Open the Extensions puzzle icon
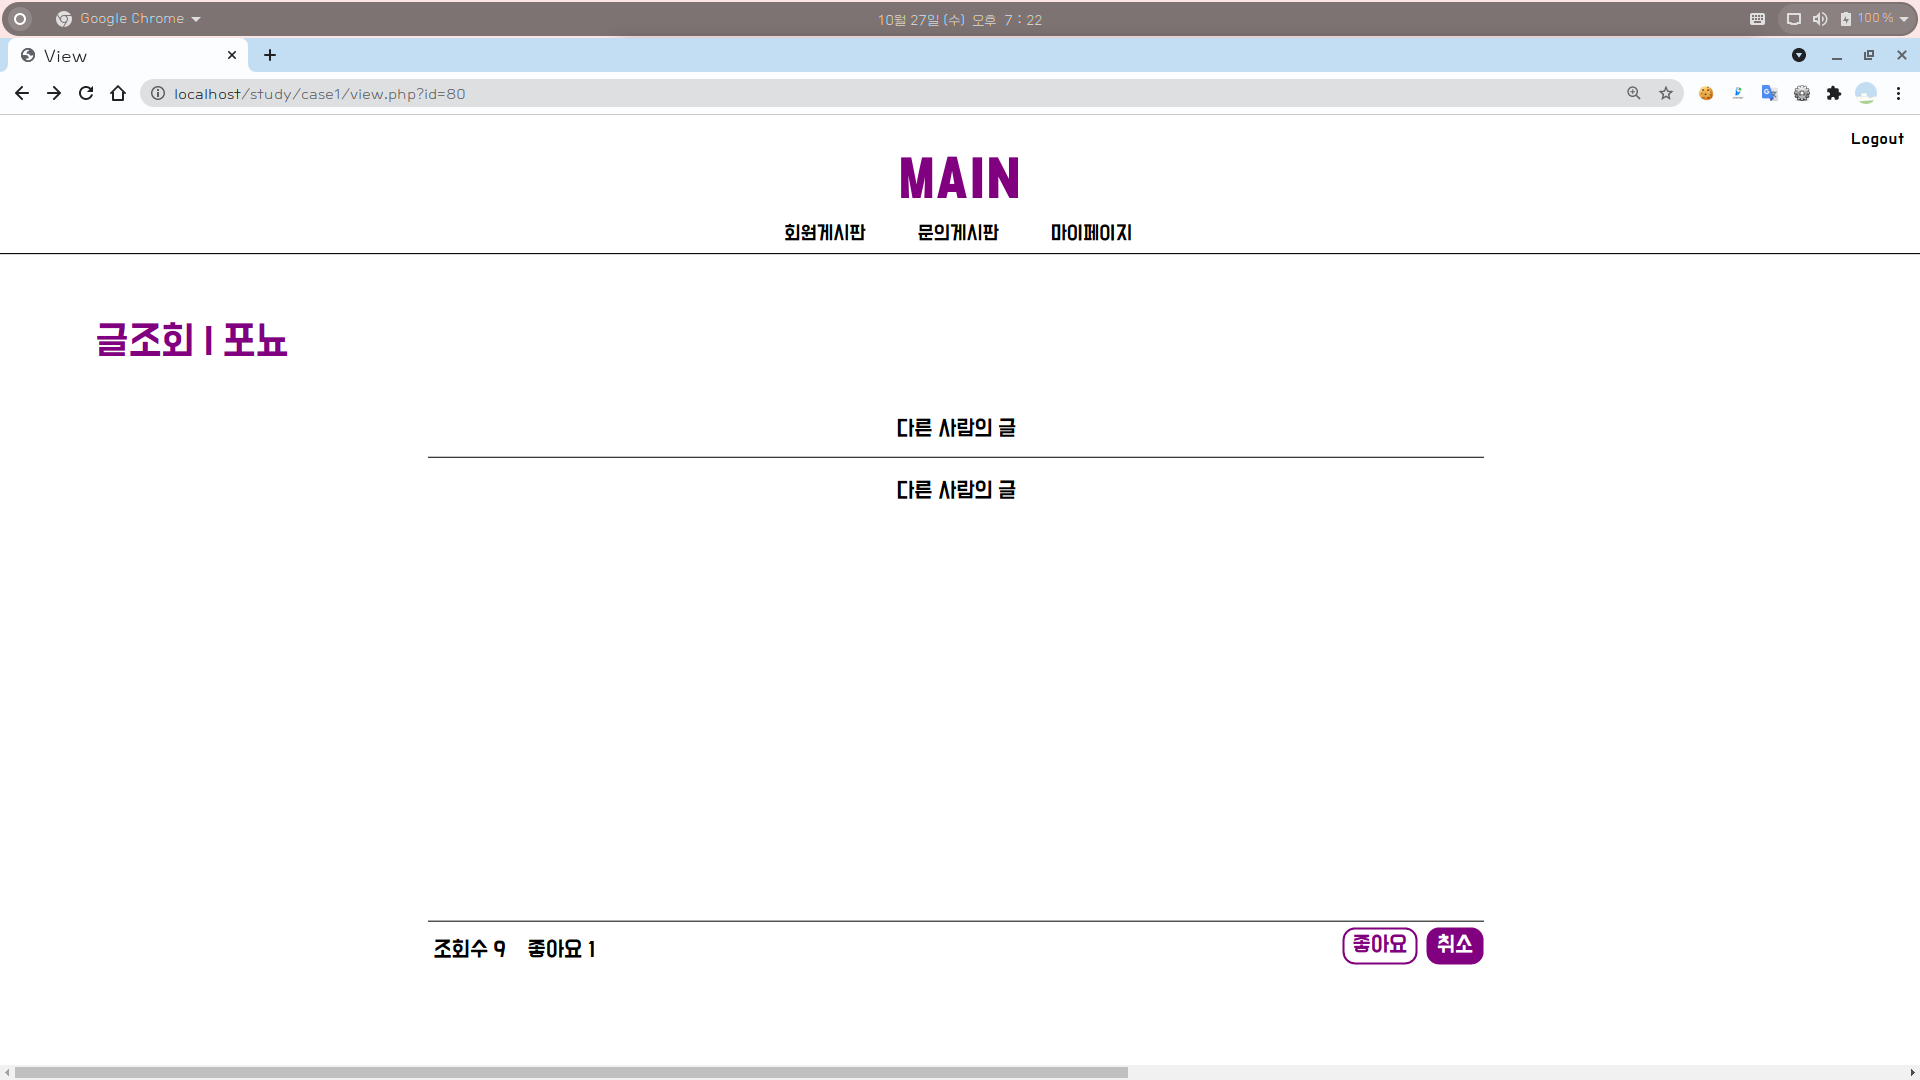This screenshot has width=1920, height=1080. pyautogui.click(x=1834, y=93)
